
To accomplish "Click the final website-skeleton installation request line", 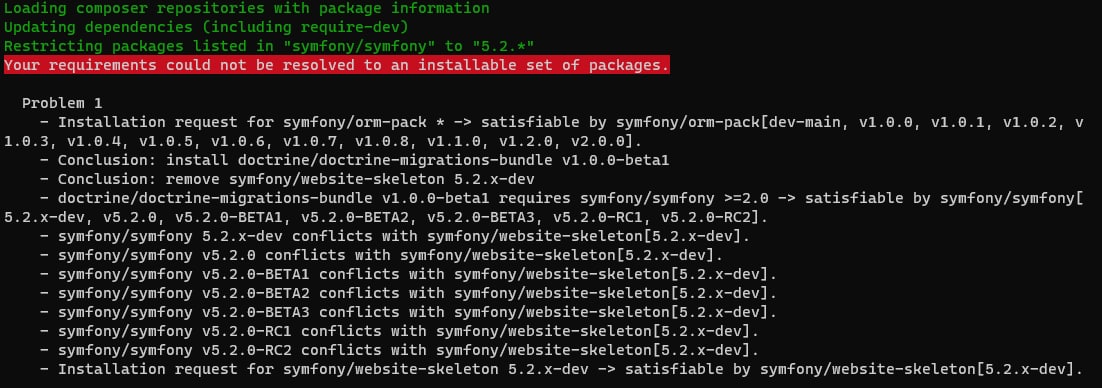I will pos(561,369).
